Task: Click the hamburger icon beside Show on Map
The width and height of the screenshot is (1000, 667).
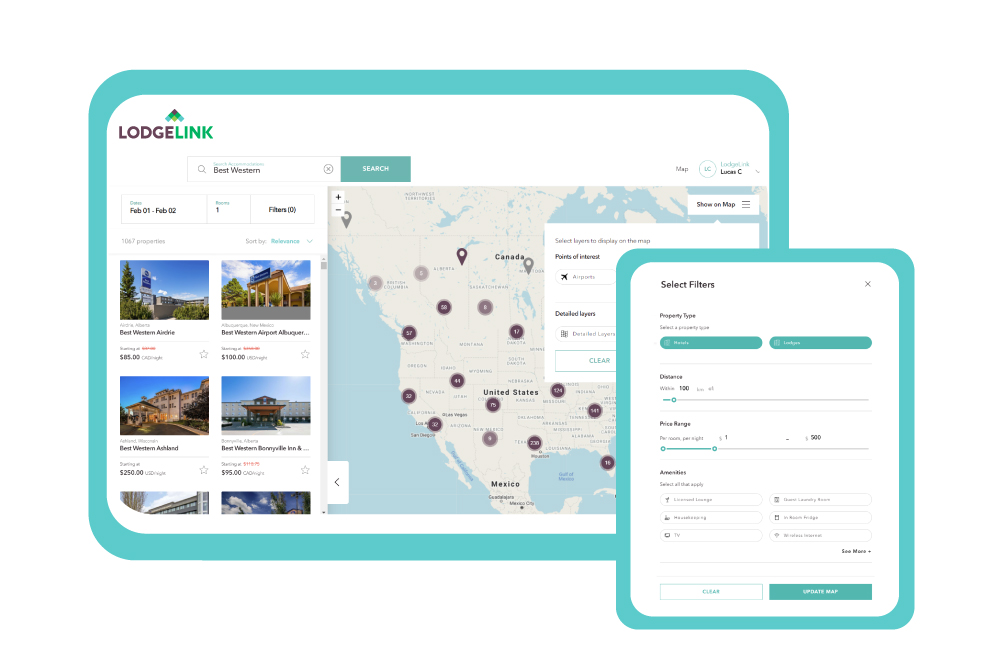Action: coord(746,204)
